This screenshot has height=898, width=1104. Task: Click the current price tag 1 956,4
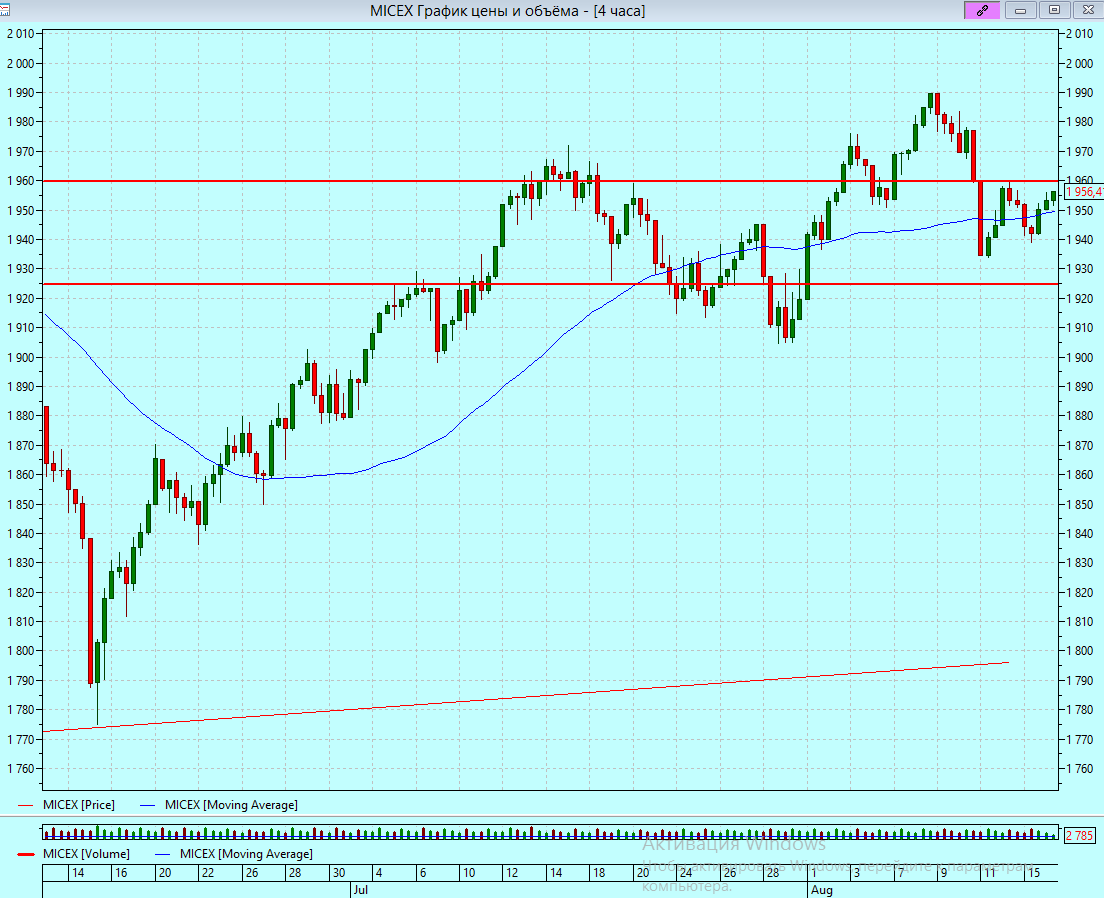click(x=1084, y=192)
